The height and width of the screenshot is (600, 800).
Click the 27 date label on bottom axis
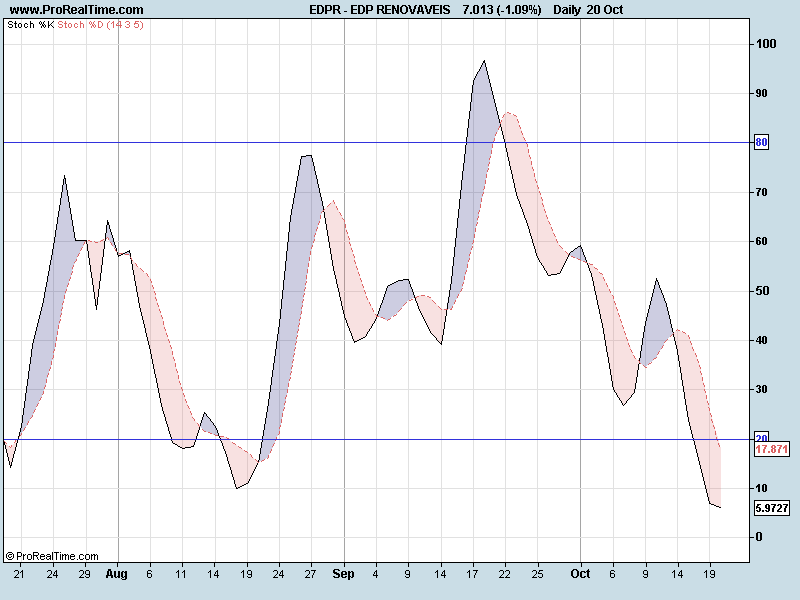(310, 574)
